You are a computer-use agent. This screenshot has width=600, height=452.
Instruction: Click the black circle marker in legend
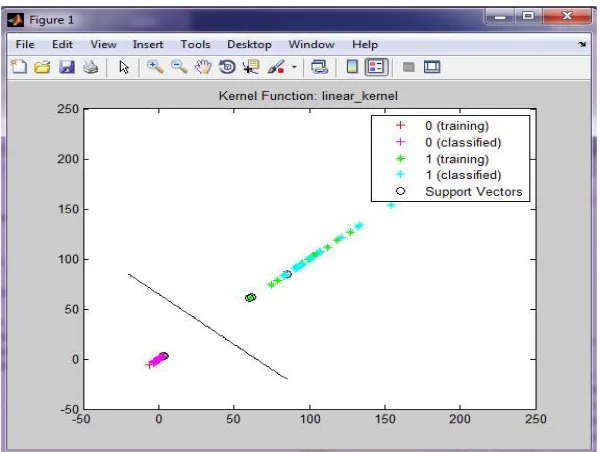click(400, 191)
